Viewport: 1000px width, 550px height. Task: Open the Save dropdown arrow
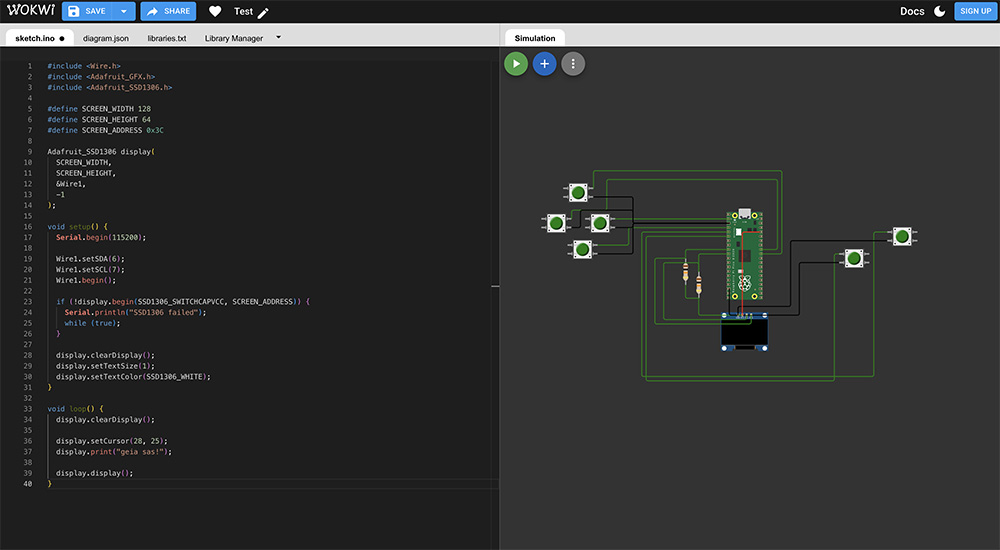click(124, 11)
